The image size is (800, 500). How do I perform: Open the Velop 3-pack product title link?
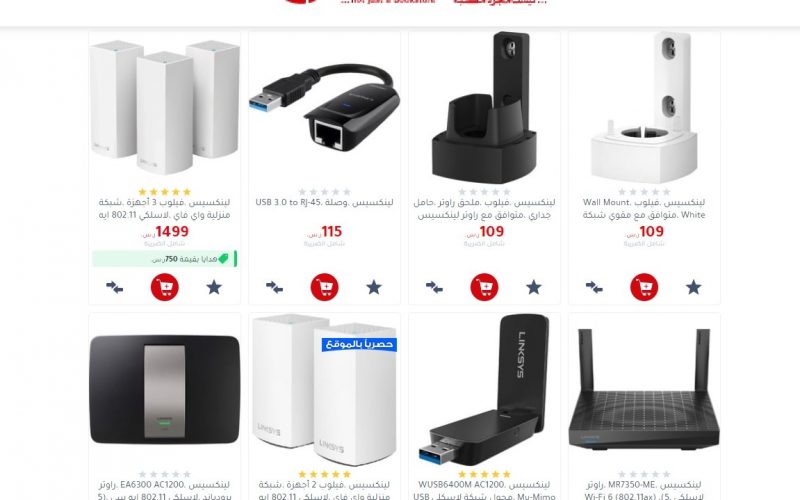coord(164,209)
